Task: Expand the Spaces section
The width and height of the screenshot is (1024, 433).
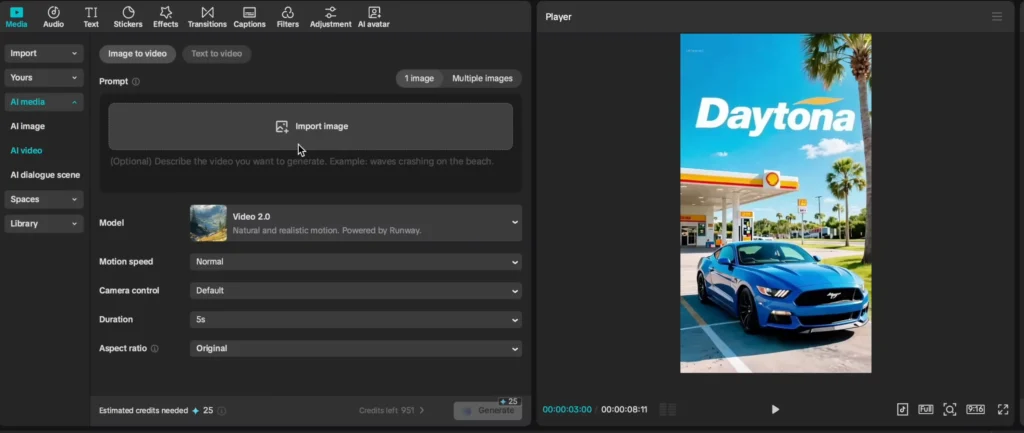Action: [x=44, y=199]
